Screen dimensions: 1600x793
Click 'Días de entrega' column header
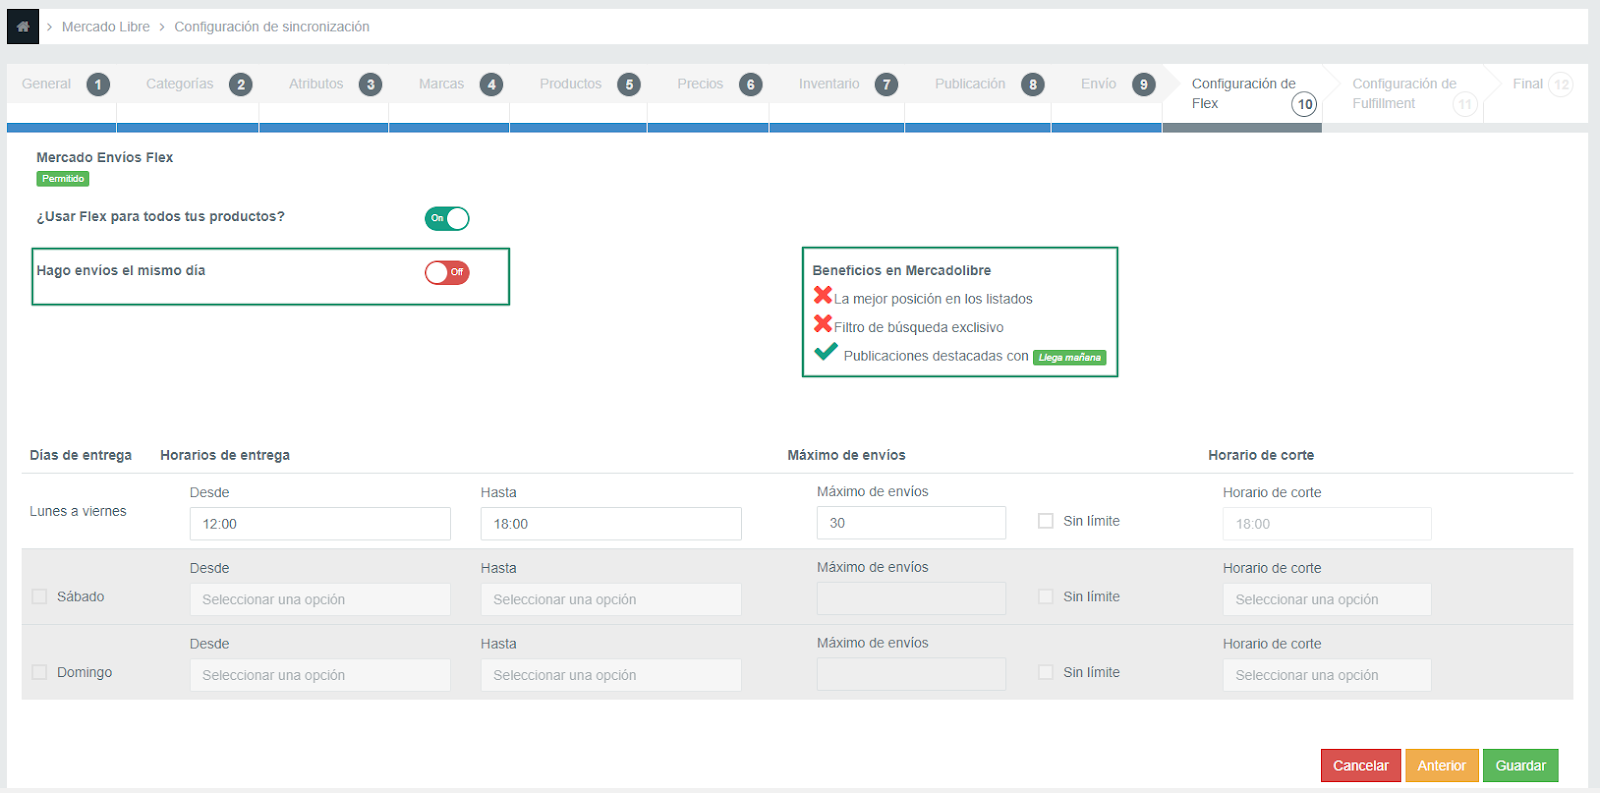click(81, 456)
